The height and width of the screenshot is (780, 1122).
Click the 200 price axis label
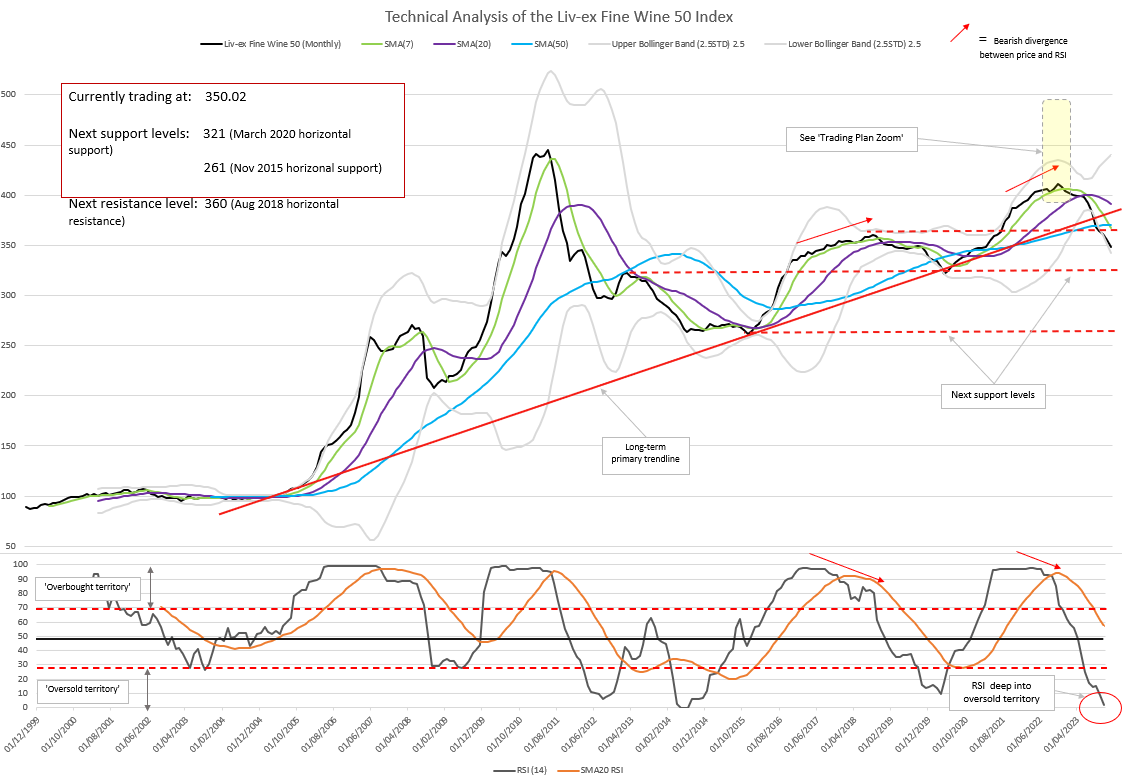[x=9, y=396]
